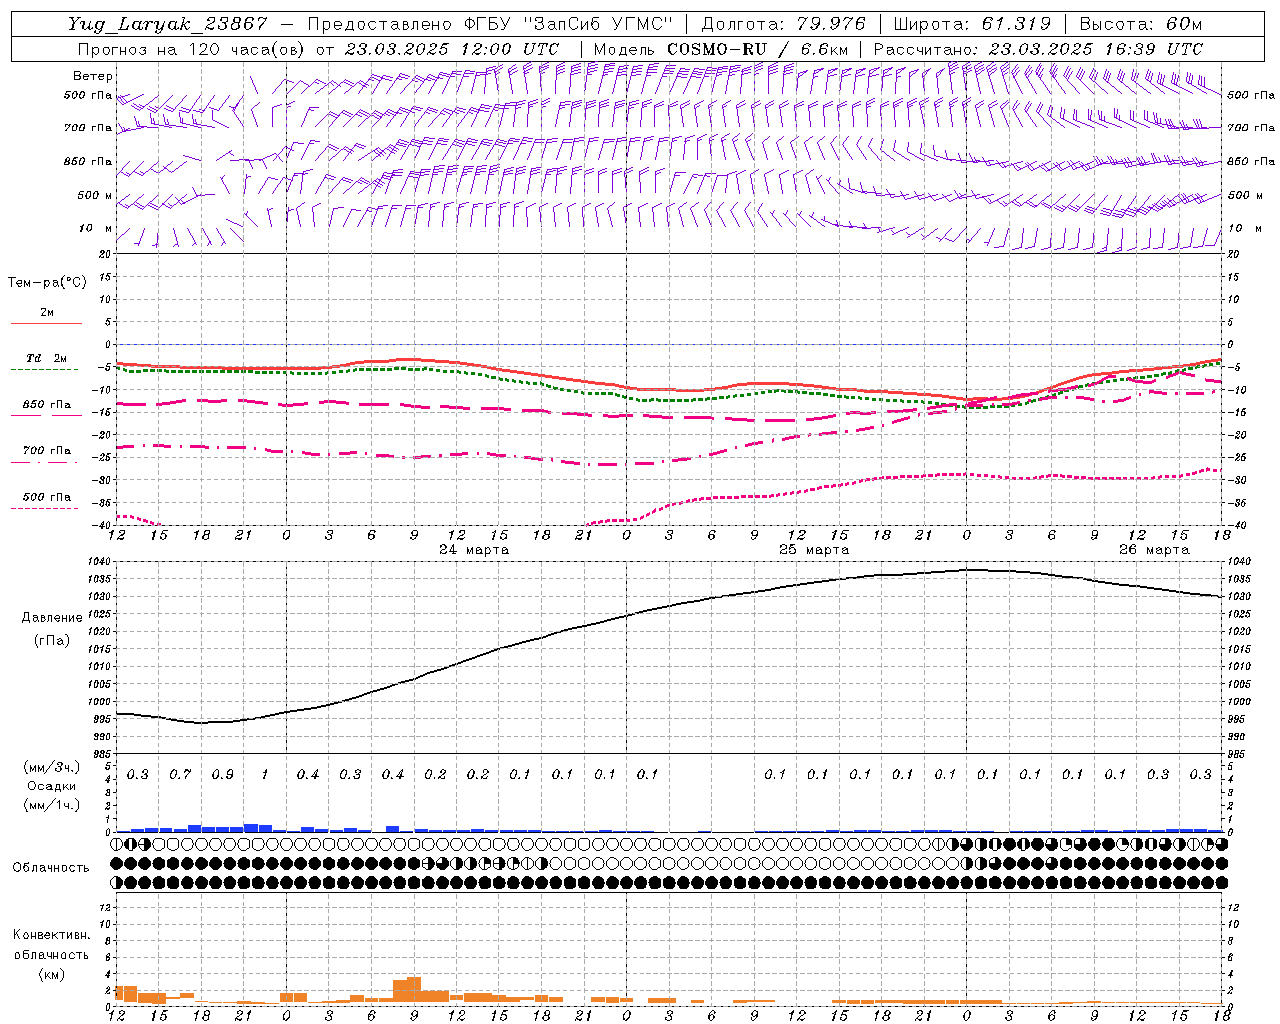Click the 'Конвективн.' convective cloud label
The image size is (1280, 1024).
(x=51, y=935)
